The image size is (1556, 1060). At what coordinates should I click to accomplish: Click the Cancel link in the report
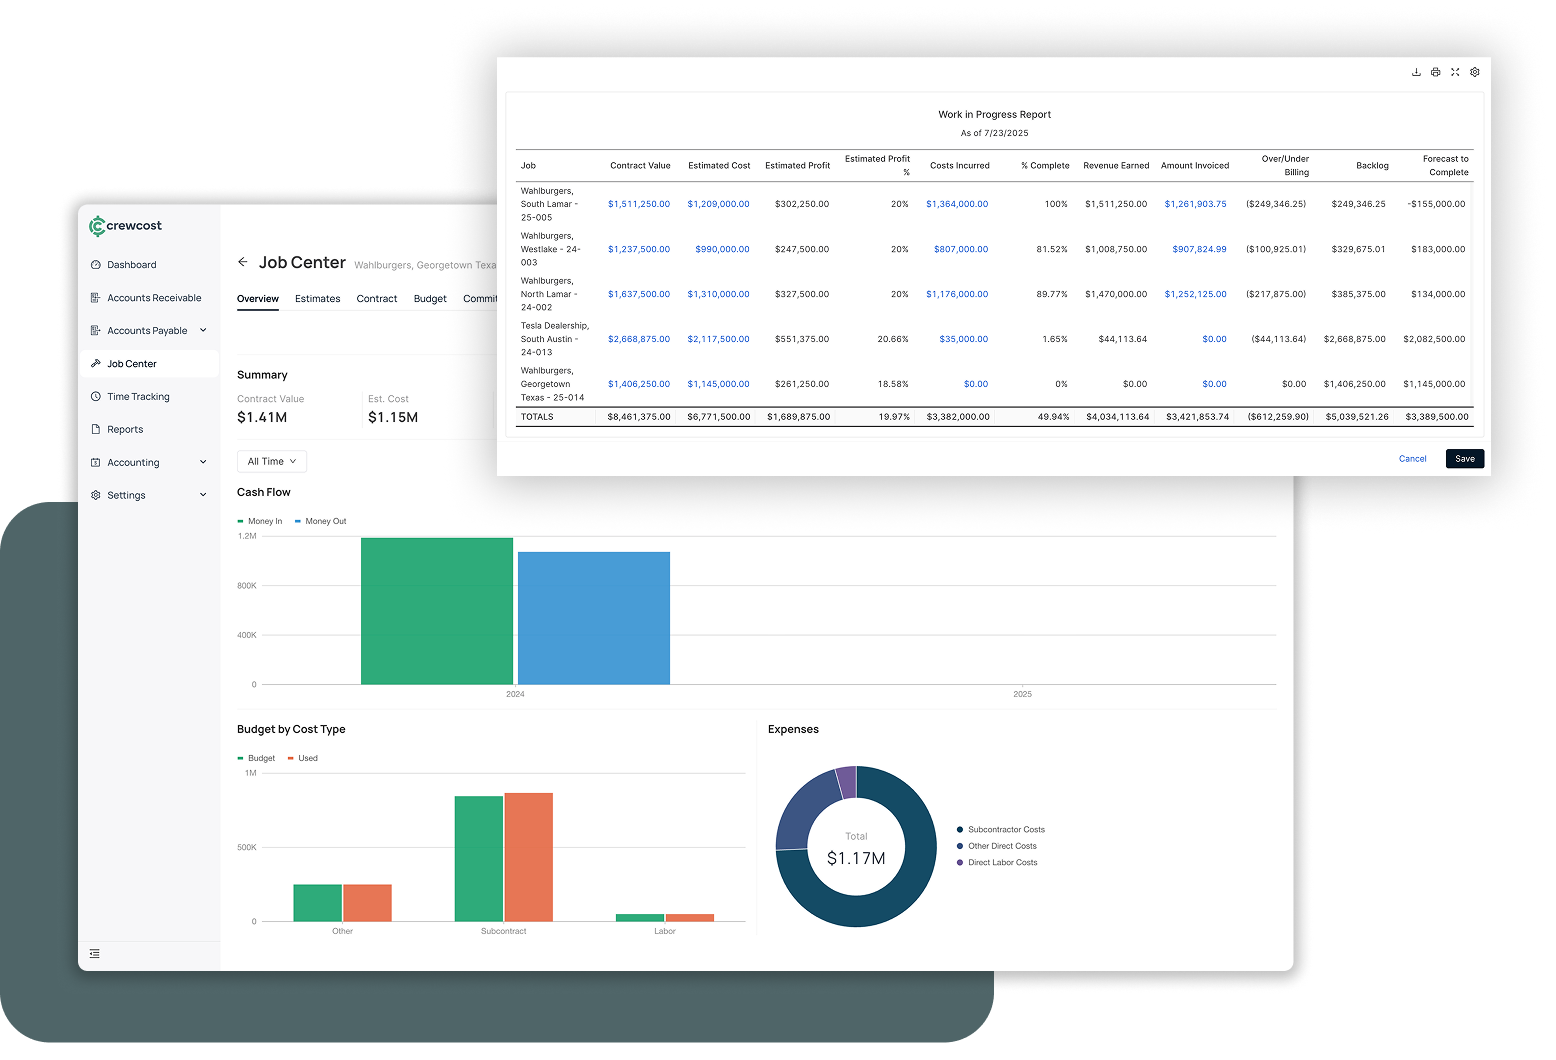[1412, 459]
